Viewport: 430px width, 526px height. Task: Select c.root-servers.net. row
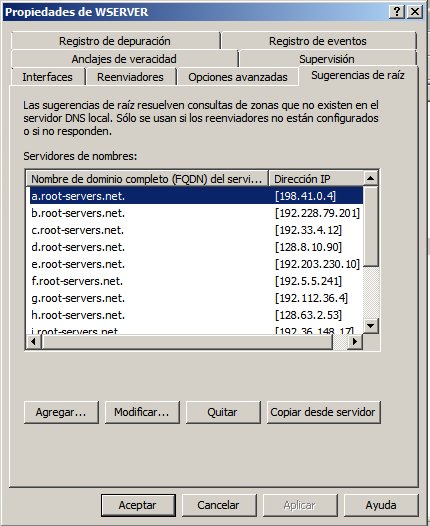click(196, 230)
